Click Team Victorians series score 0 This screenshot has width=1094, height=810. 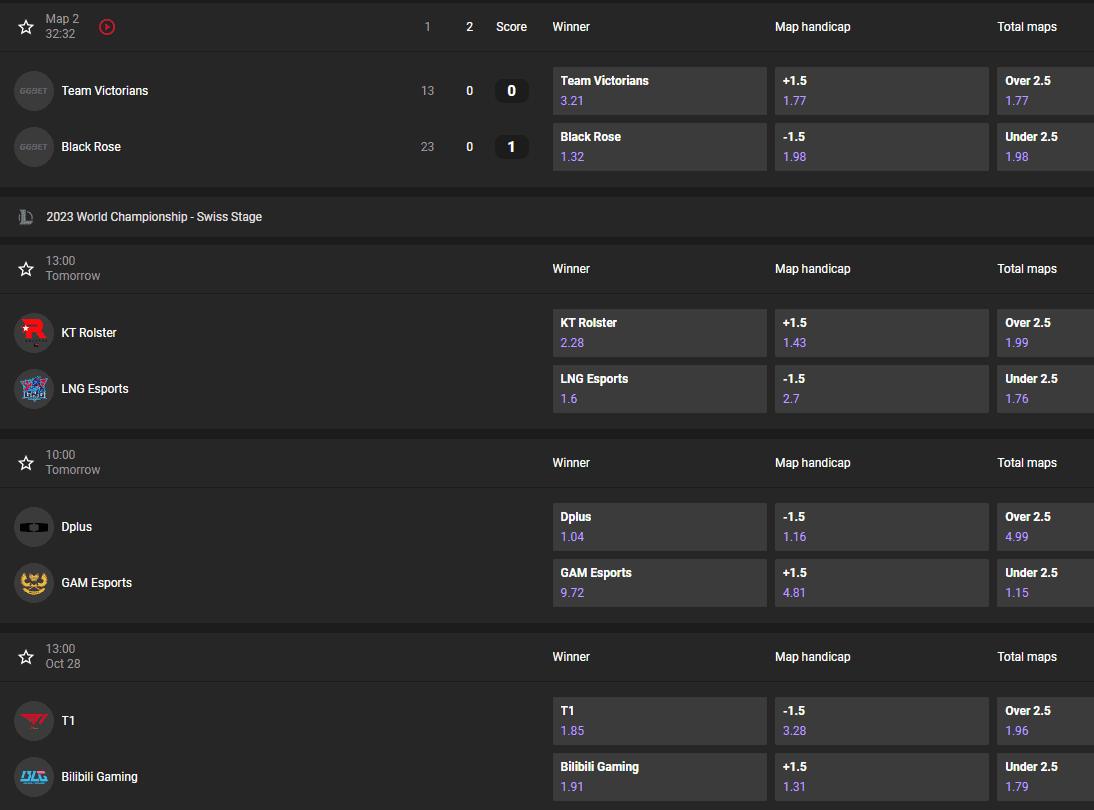coord(511,91)
